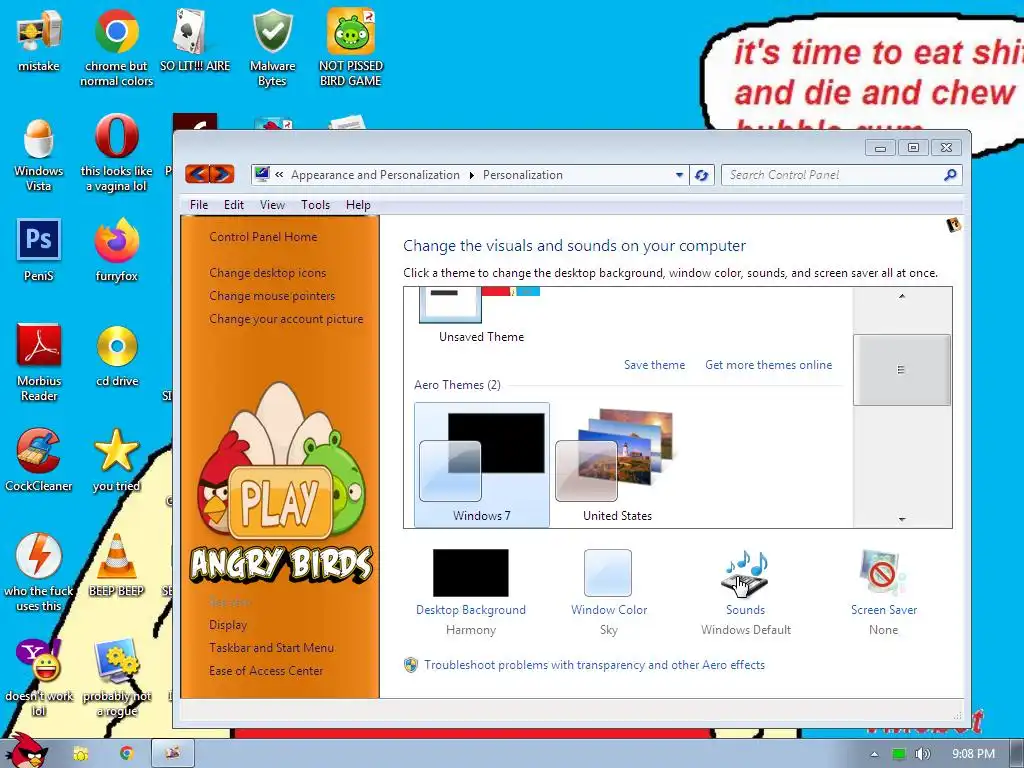Open the Tools menu
This screenshot has width=1024, height=768.
(x=315, y=204)
